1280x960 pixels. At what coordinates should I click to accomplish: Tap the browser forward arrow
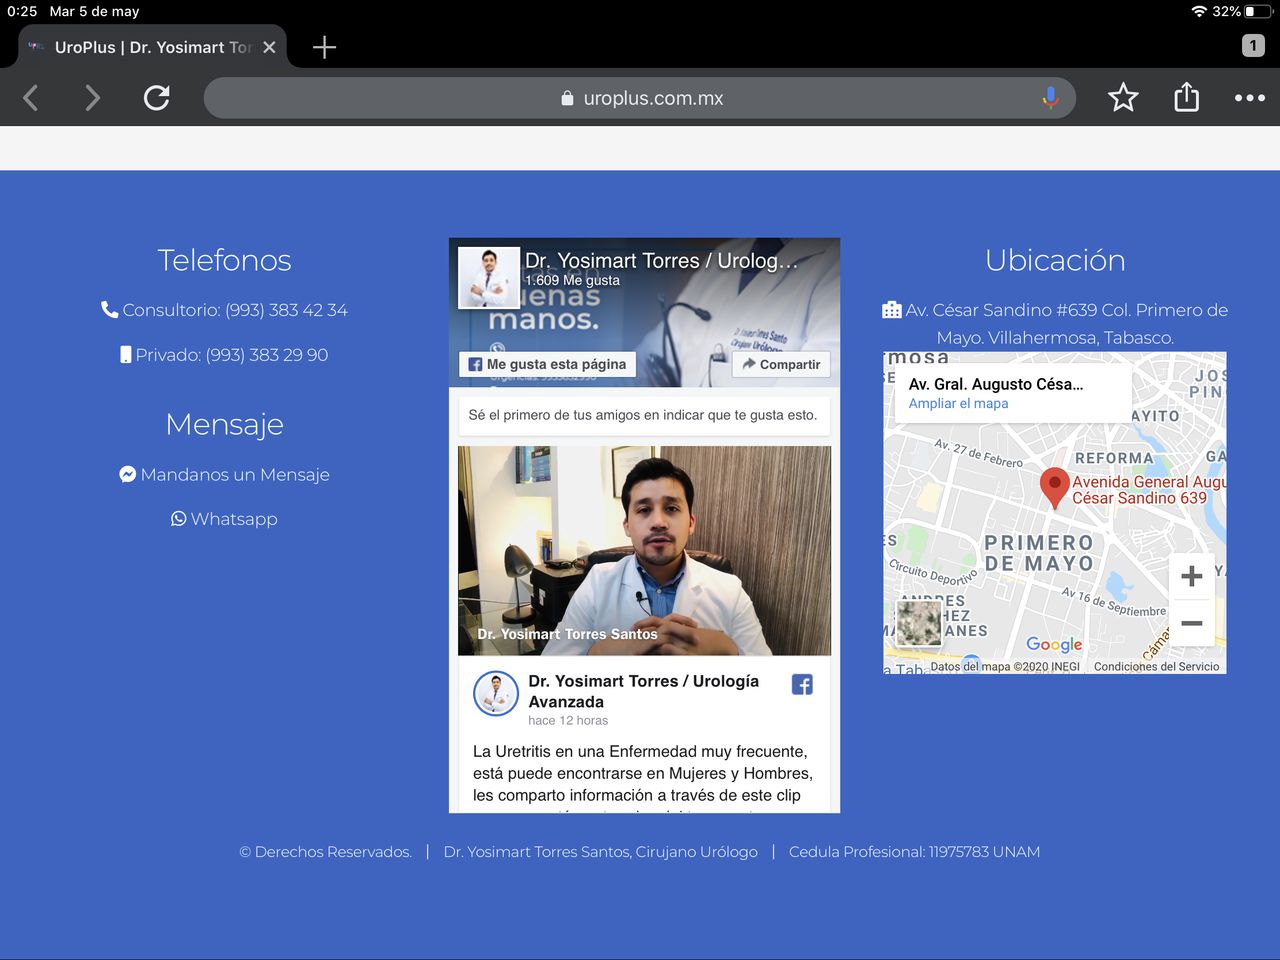tap(92, 98)
